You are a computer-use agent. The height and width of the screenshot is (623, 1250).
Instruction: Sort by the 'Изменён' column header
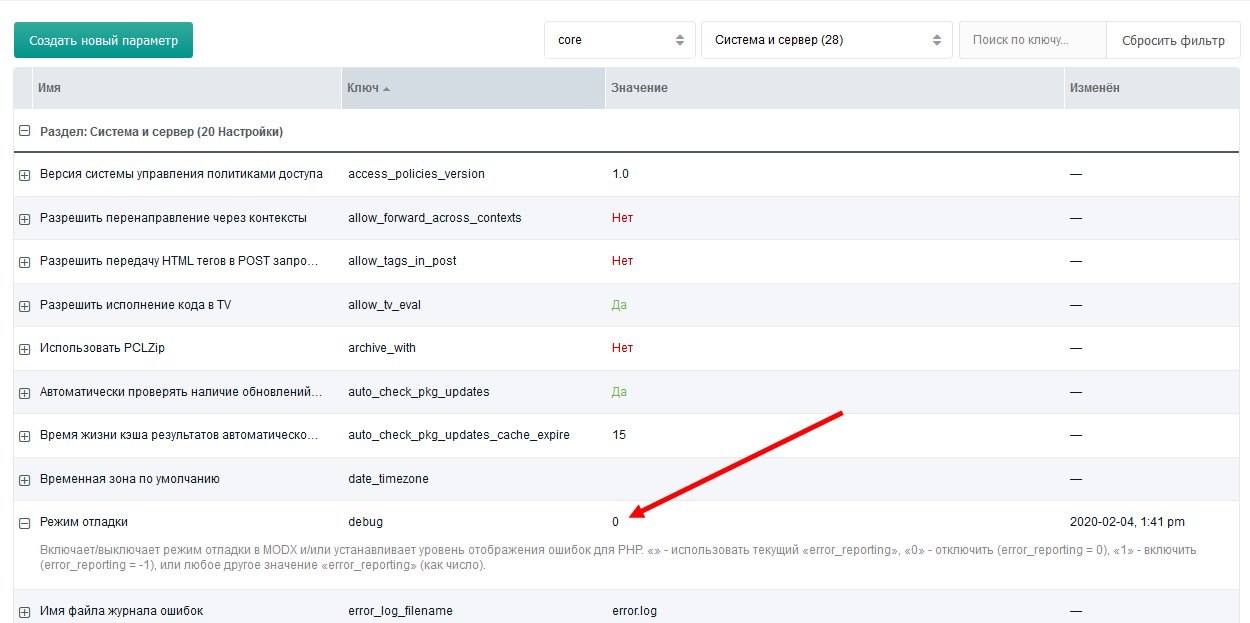point(1151,88)
